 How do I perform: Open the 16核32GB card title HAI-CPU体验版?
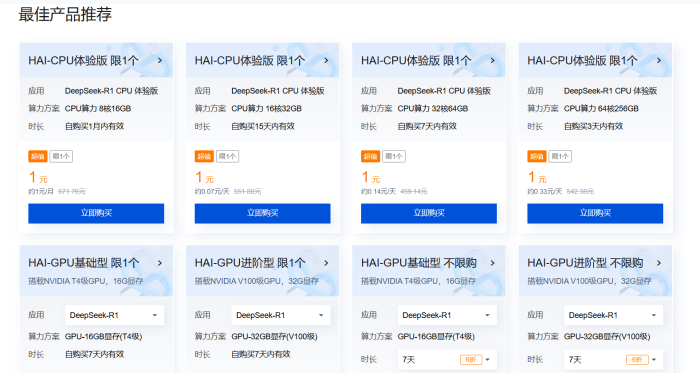250,61
